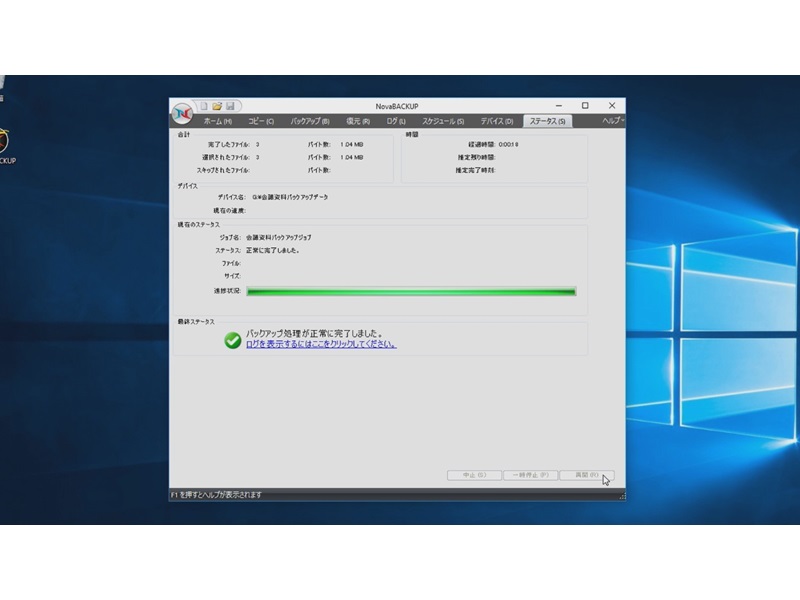Switch to the コピー (Copy) tab
Viewport: 800px width, 600px height.
click(261, 121)
